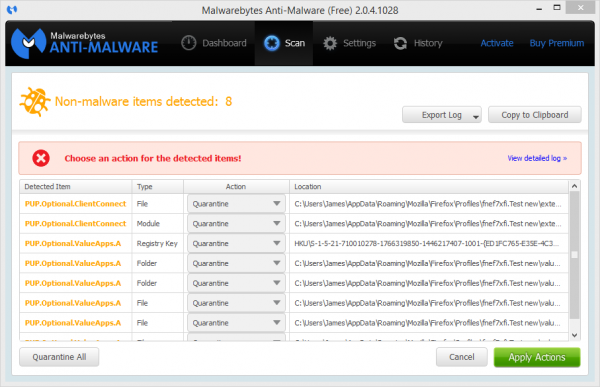Screen dimensions: 600x387
Task: Select the first PUP.Optional.ValueApps.A Folder row
Action: coord(294,263)
